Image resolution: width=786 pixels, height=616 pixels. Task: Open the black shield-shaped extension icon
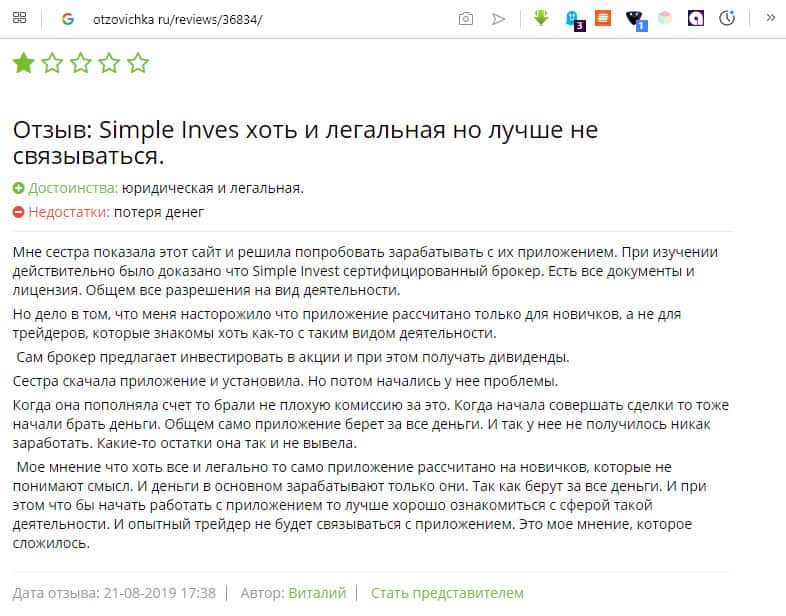634,18
